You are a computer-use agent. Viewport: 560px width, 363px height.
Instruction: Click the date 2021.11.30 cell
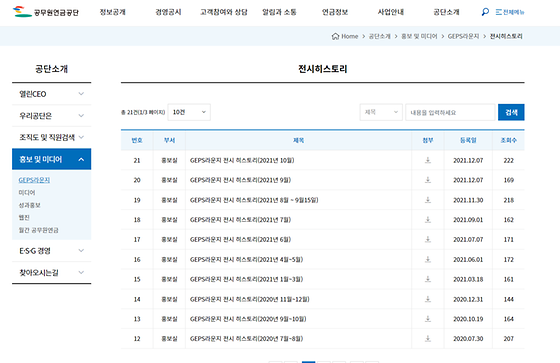(x=468, y=200)
